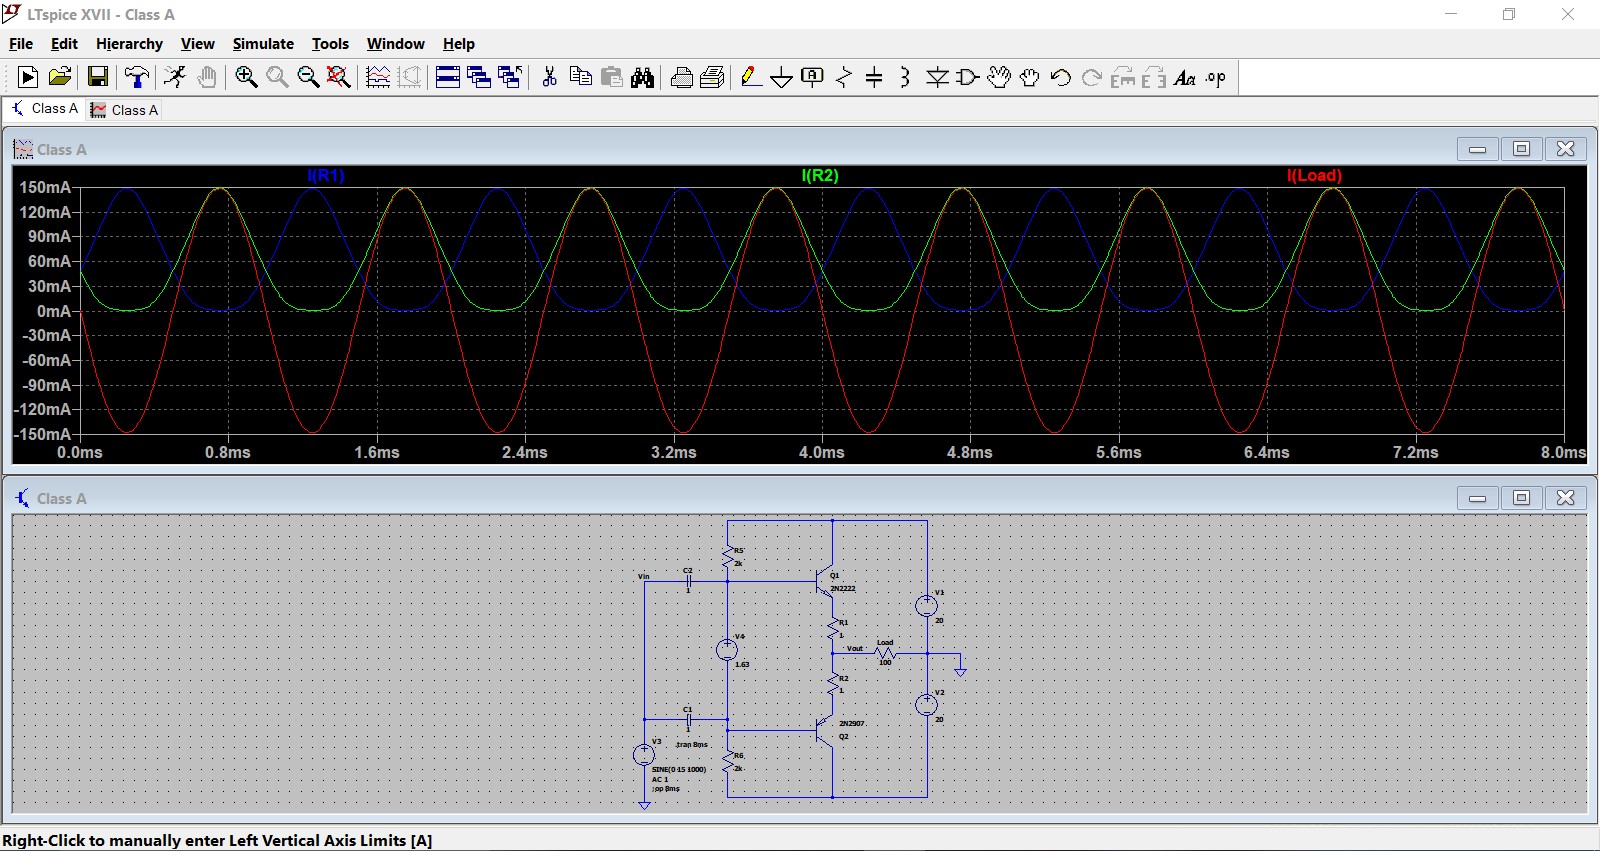Click the I(R2) trace label
Image resolution: width=1600 pixels, height=851 pixels.
click(820, 175)
